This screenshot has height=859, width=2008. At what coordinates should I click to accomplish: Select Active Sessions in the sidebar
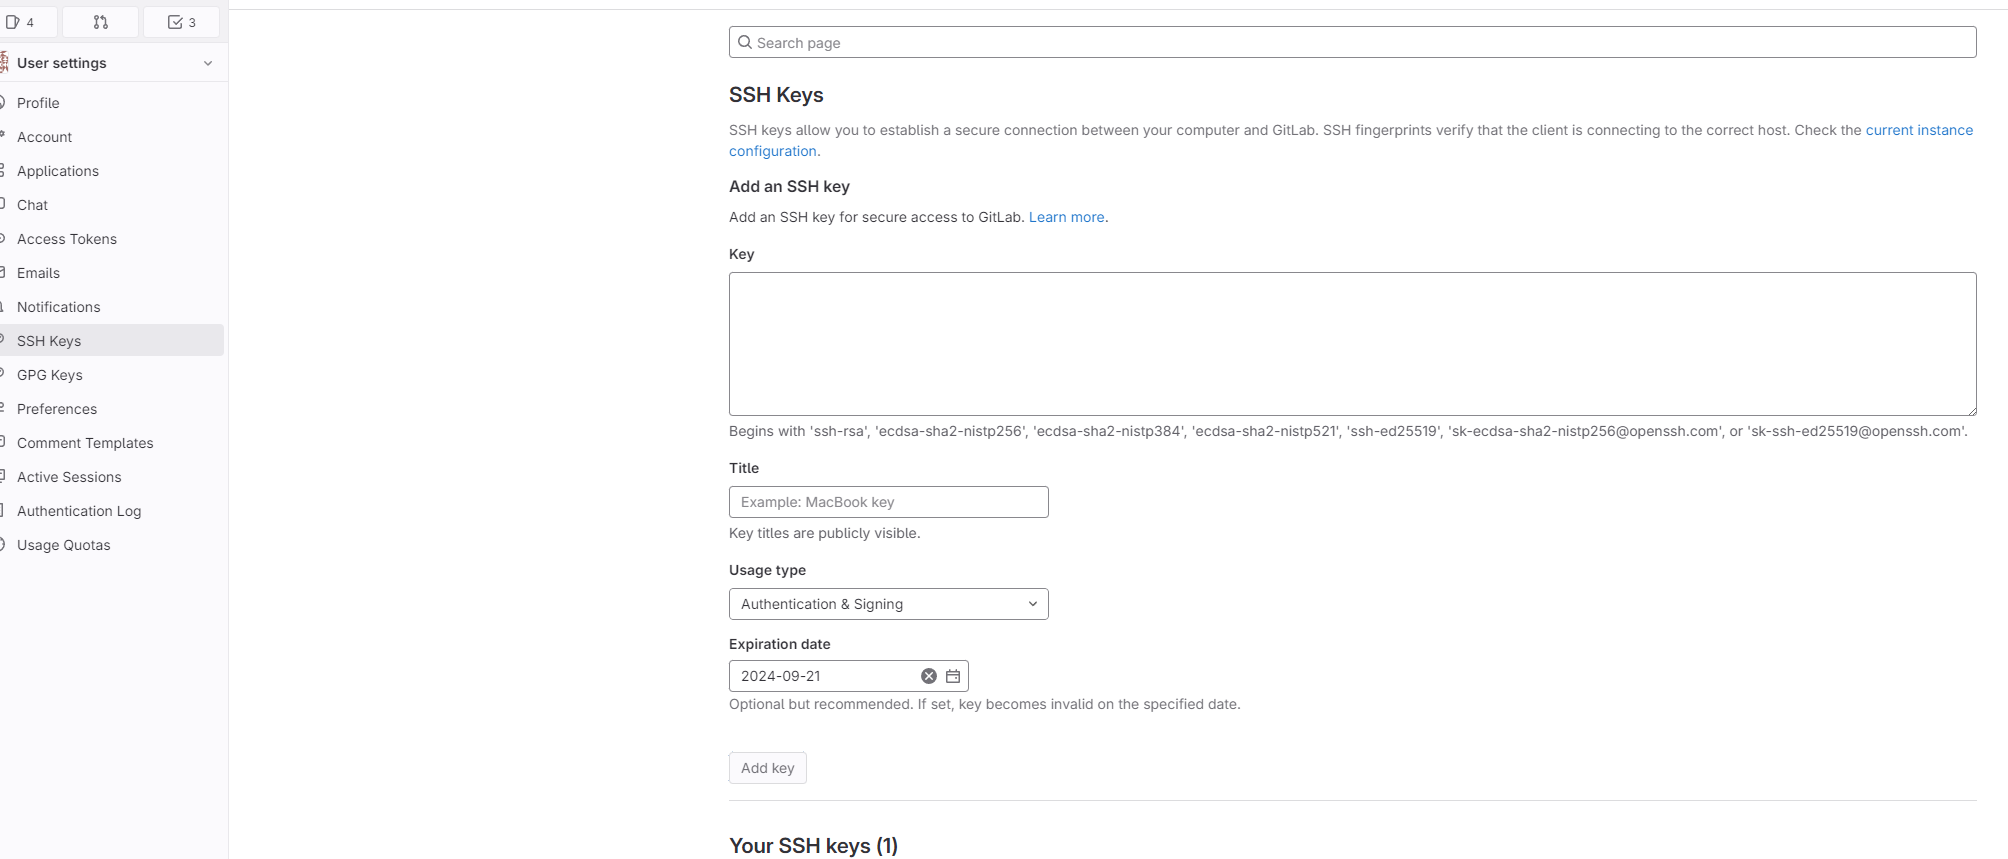pyautogui.click(x=69, y=477)
